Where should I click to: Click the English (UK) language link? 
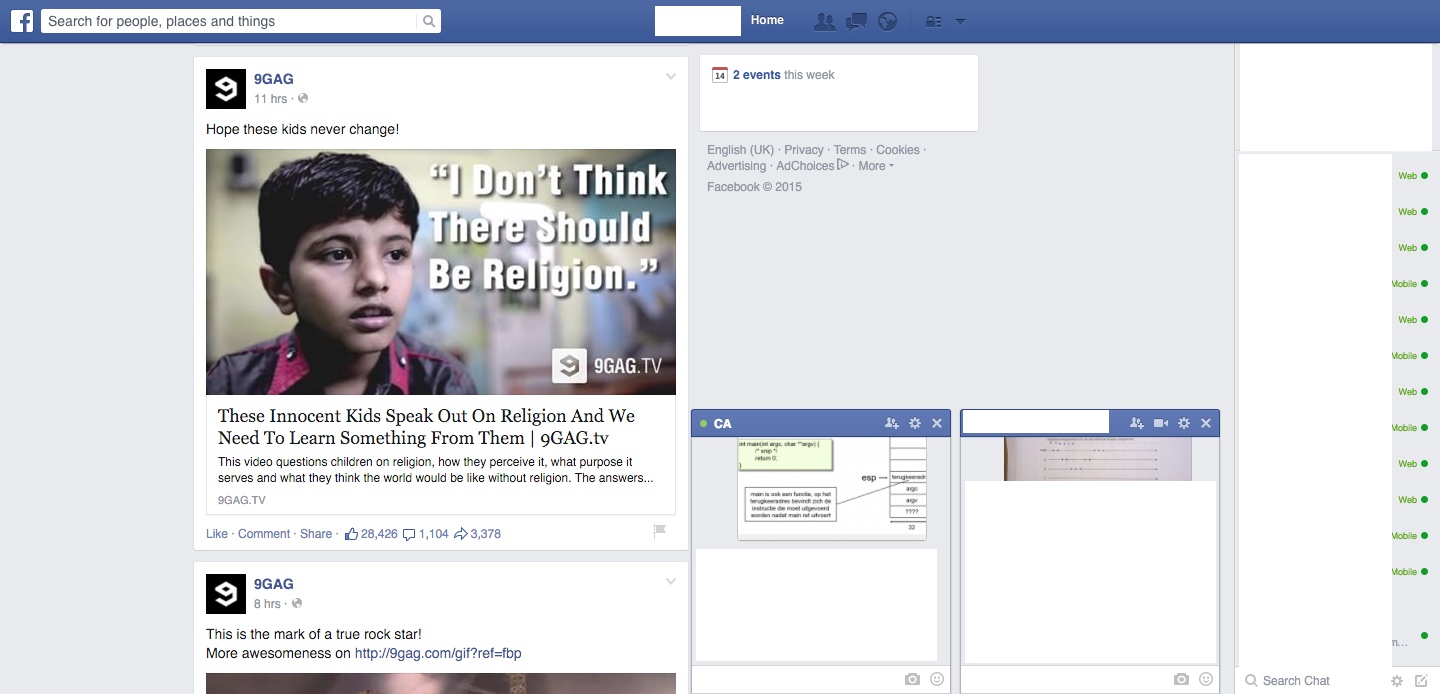pyautogui.click(x=741, y=150)
